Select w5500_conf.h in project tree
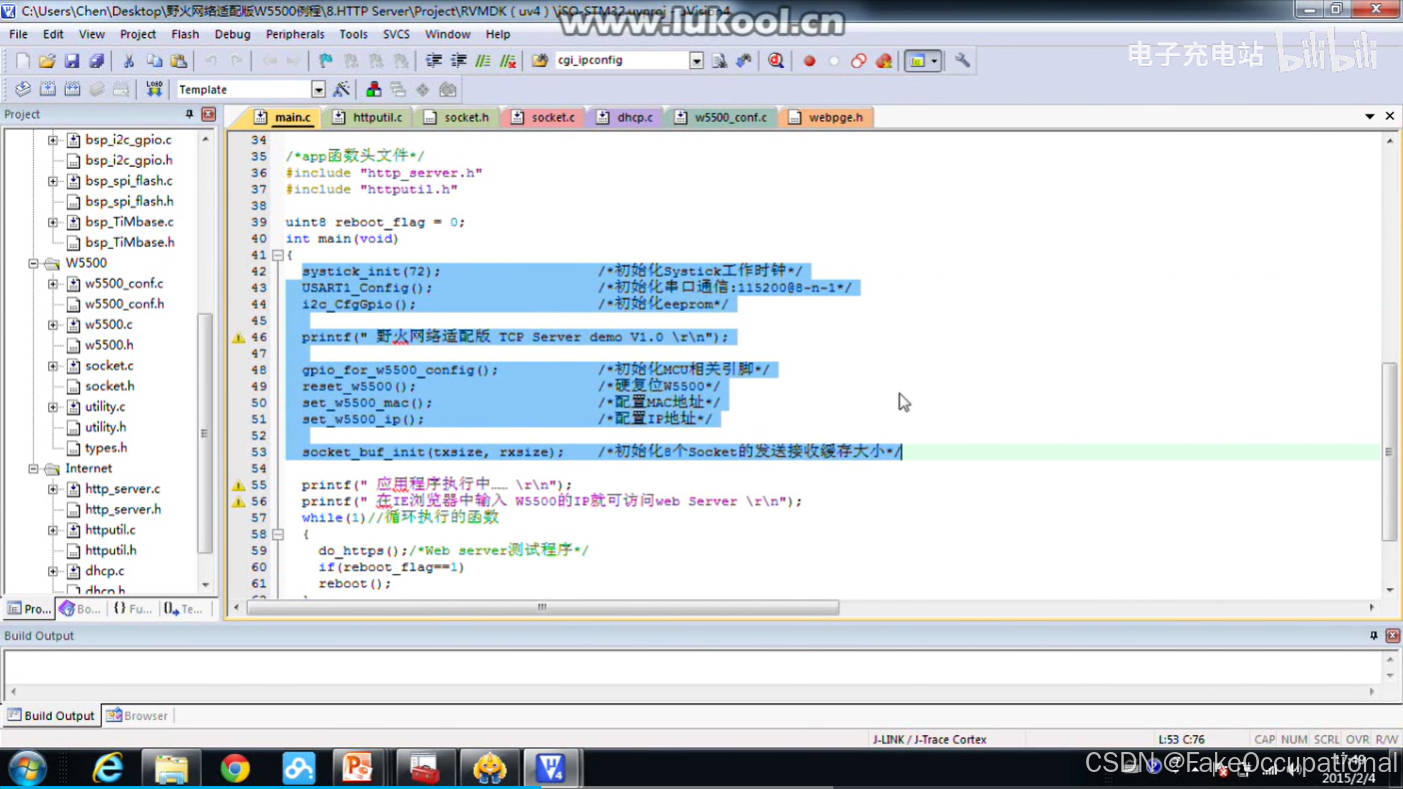Image resolution: width=1403 pixels, height=789 pixels. click(124, 304)
